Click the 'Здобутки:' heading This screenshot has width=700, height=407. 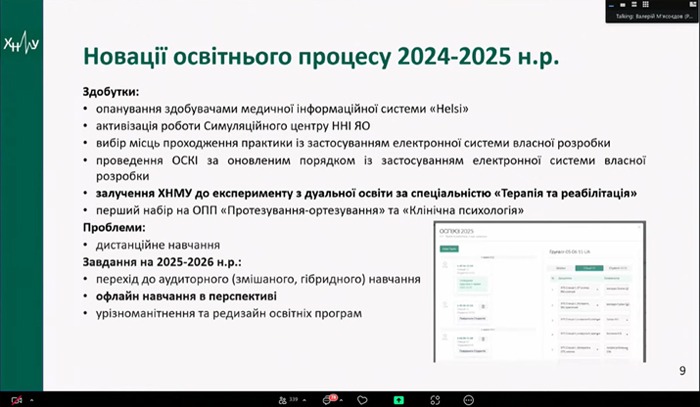(111, 92)
